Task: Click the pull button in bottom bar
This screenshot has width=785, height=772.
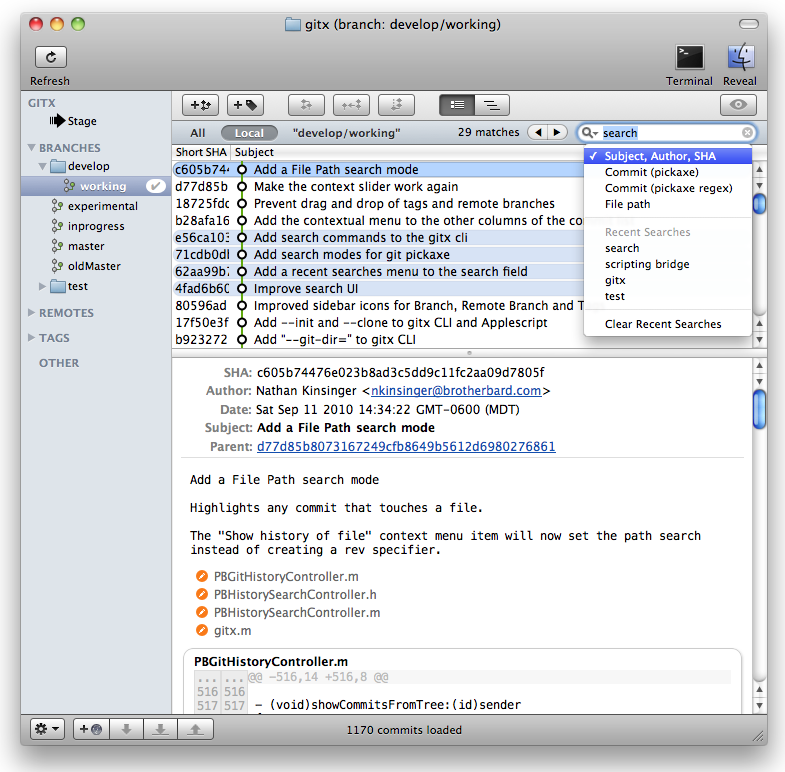Action: [x=161, y=729]
